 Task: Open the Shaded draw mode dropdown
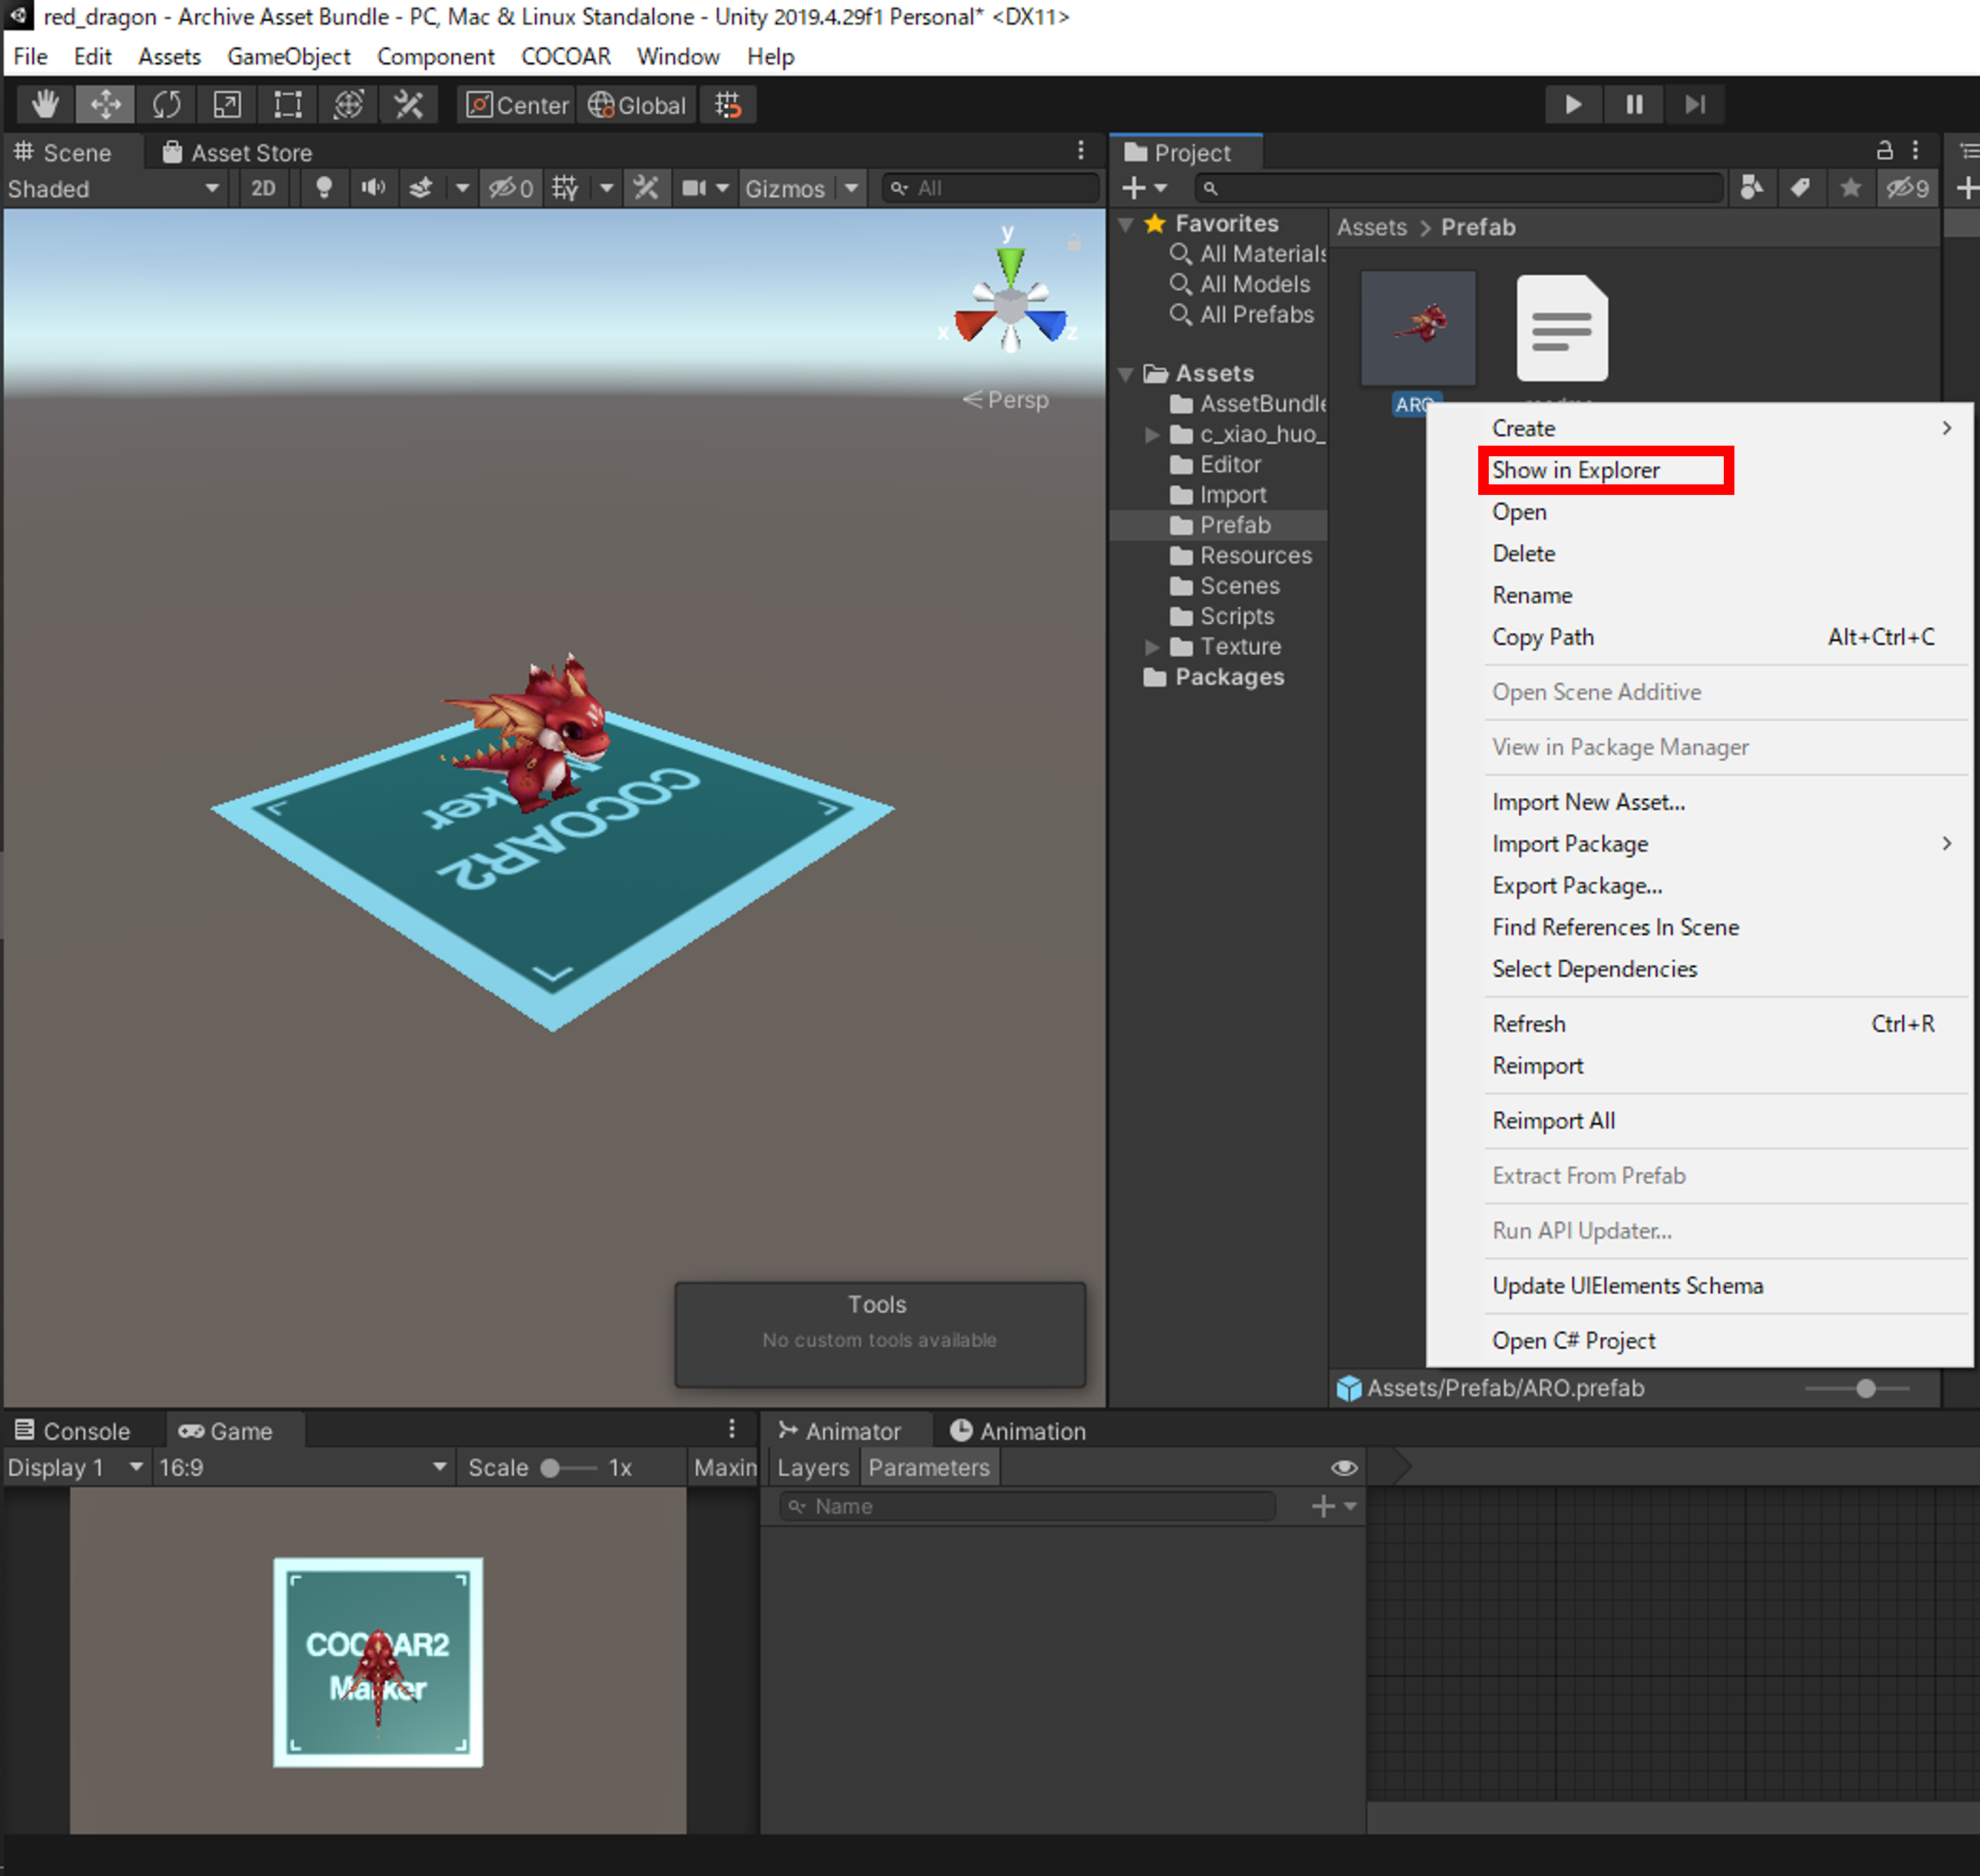click(x=114, y=188)
